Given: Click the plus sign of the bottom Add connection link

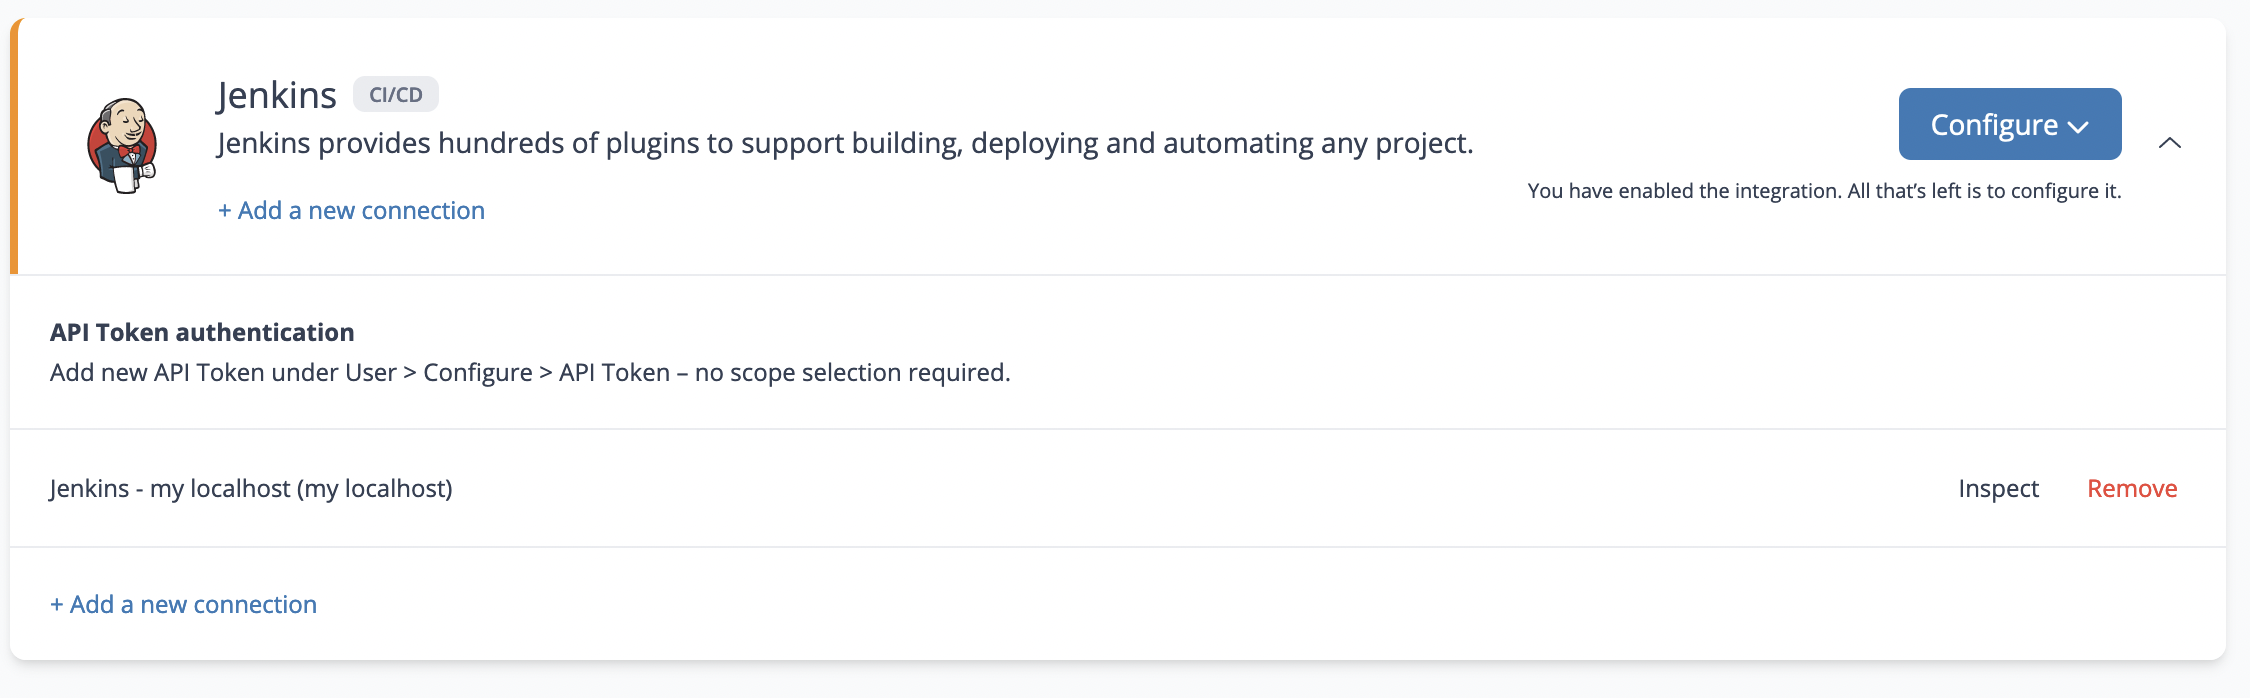Looking at the screenshot, I should 57,605.
